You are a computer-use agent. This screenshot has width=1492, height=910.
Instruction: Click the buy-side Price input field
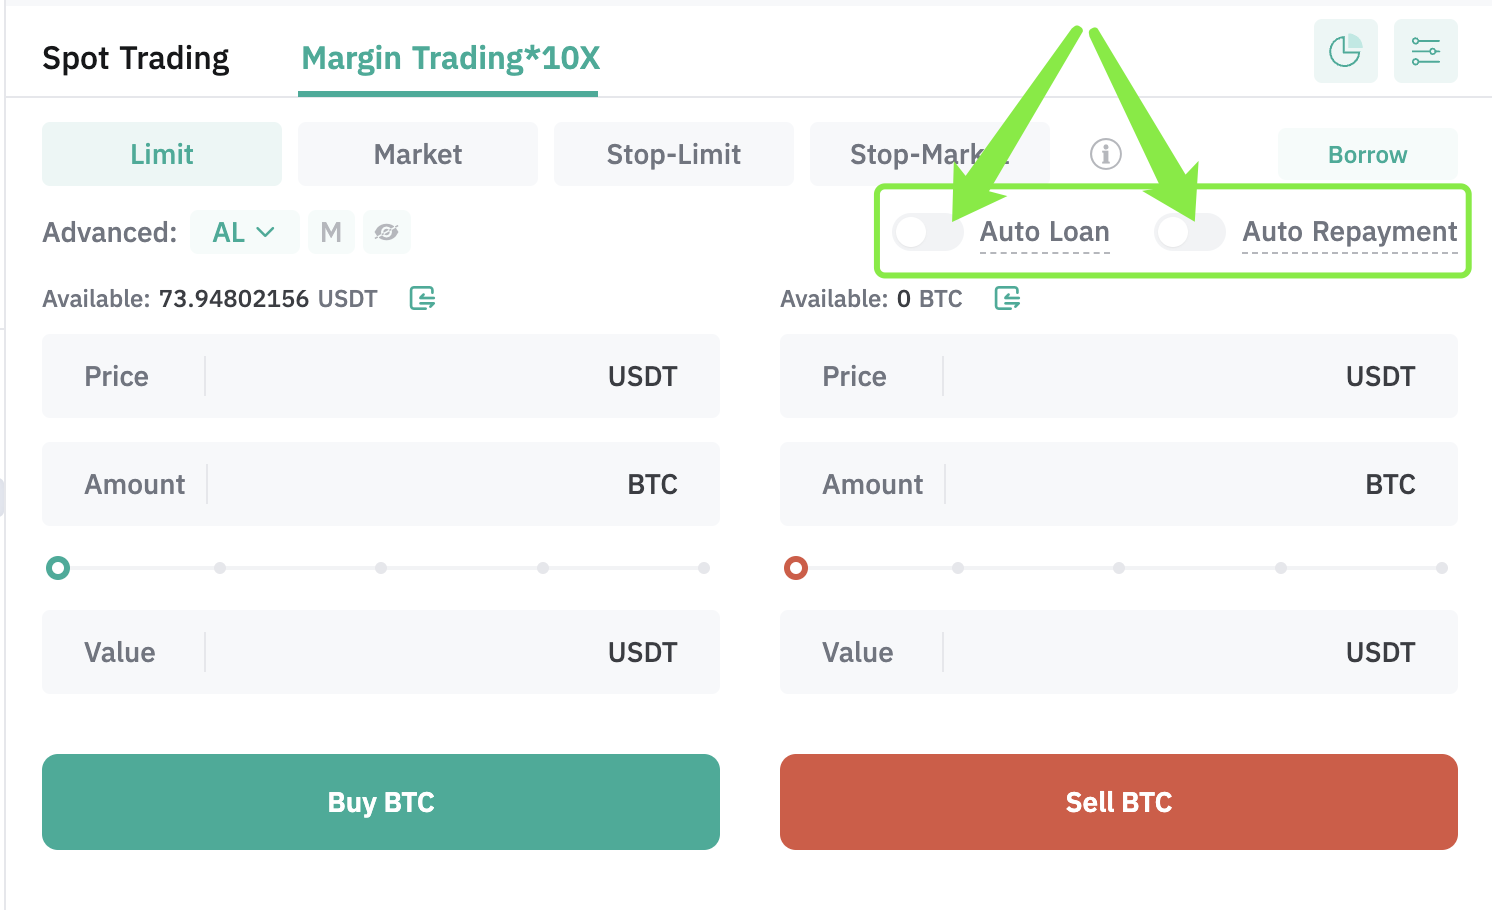pyautogui.click(x=381, y=376)
